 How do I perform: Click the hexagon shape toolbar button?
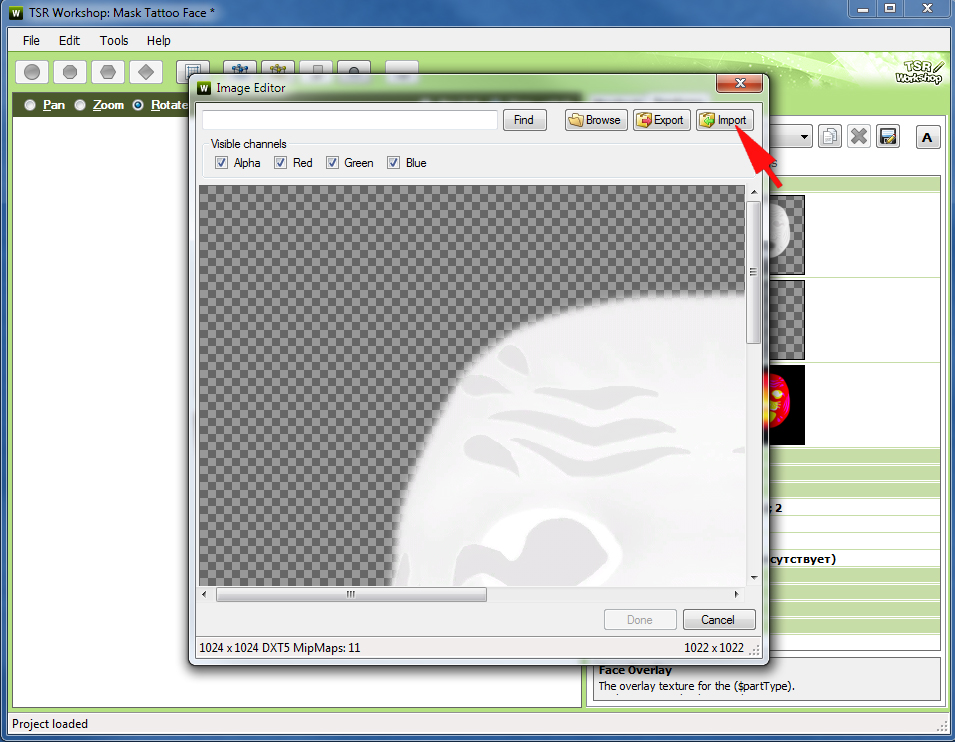click(108, 72)
